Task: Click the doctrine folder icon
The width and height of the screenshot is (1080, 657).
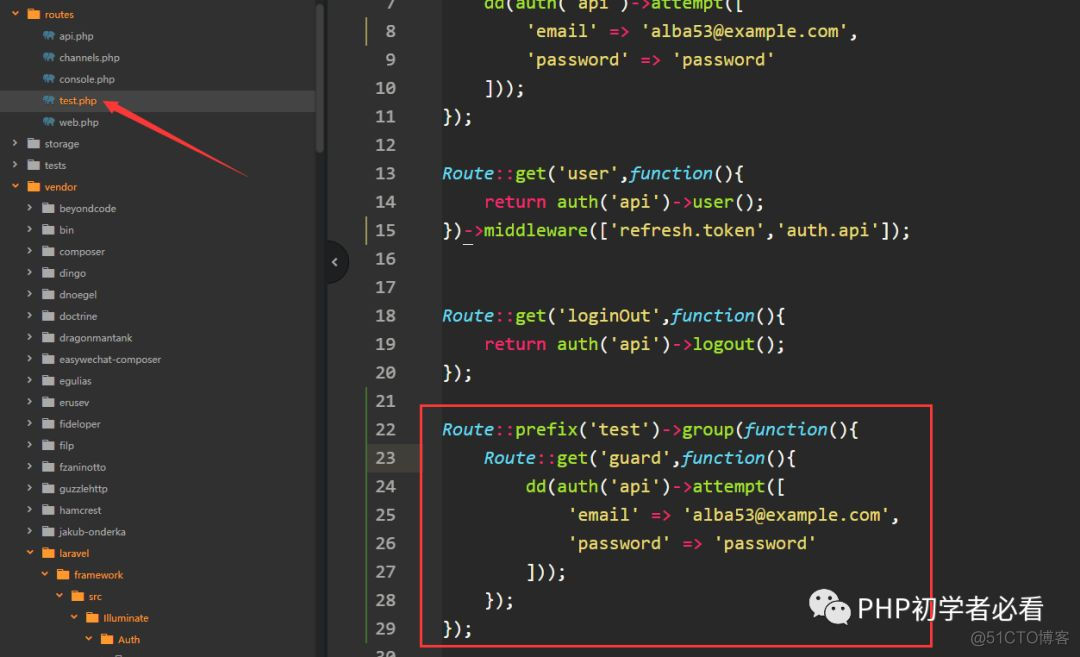Action: click(48, 315)
